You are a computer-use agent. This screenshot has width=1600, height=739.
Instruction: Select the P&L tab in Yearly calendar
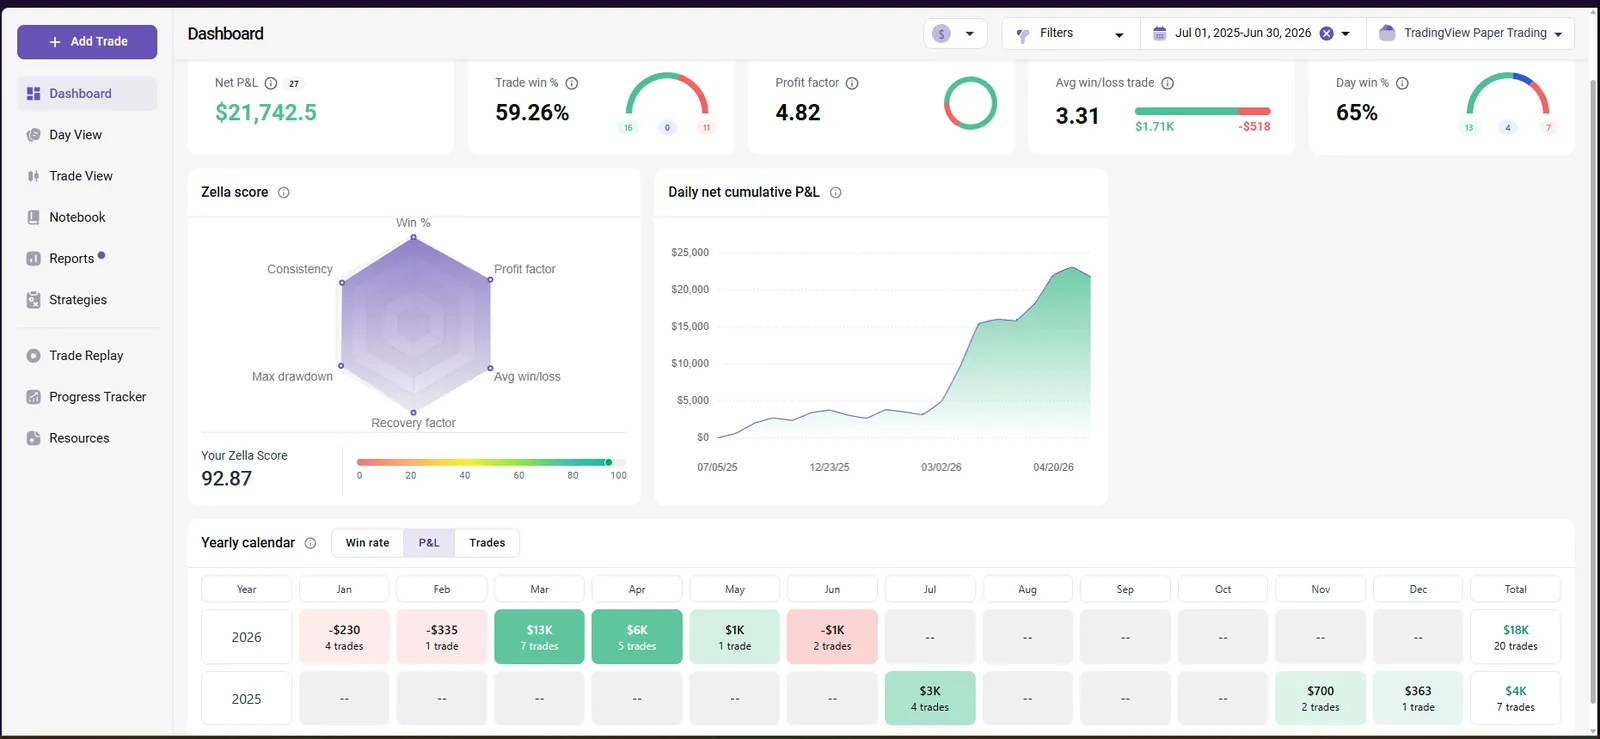click(x=429, y=543)
